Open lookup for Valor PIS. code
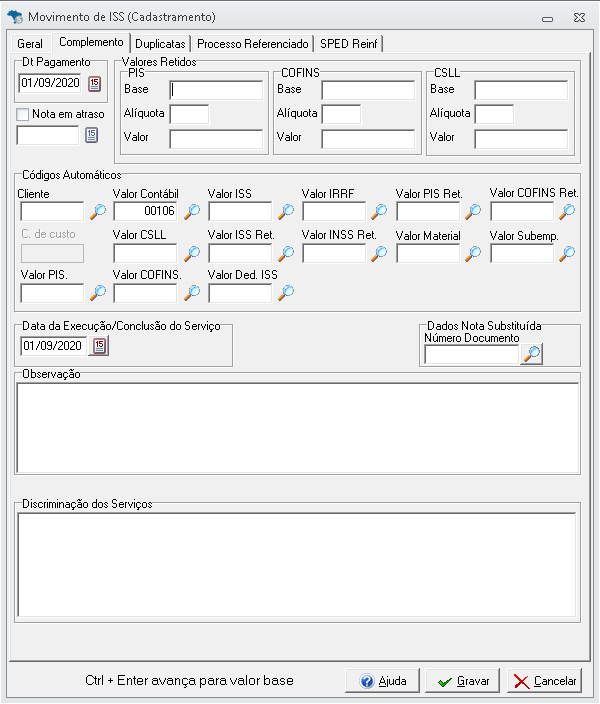Viewport: 600px width, 704px height. [x=98, y=293]
